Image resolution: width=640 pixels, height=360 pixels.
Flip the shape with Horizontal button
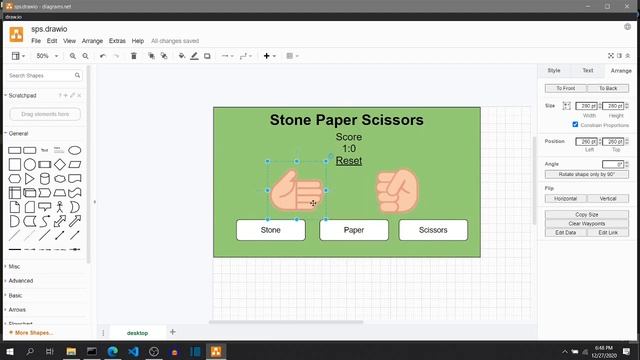tap(565, 198)
